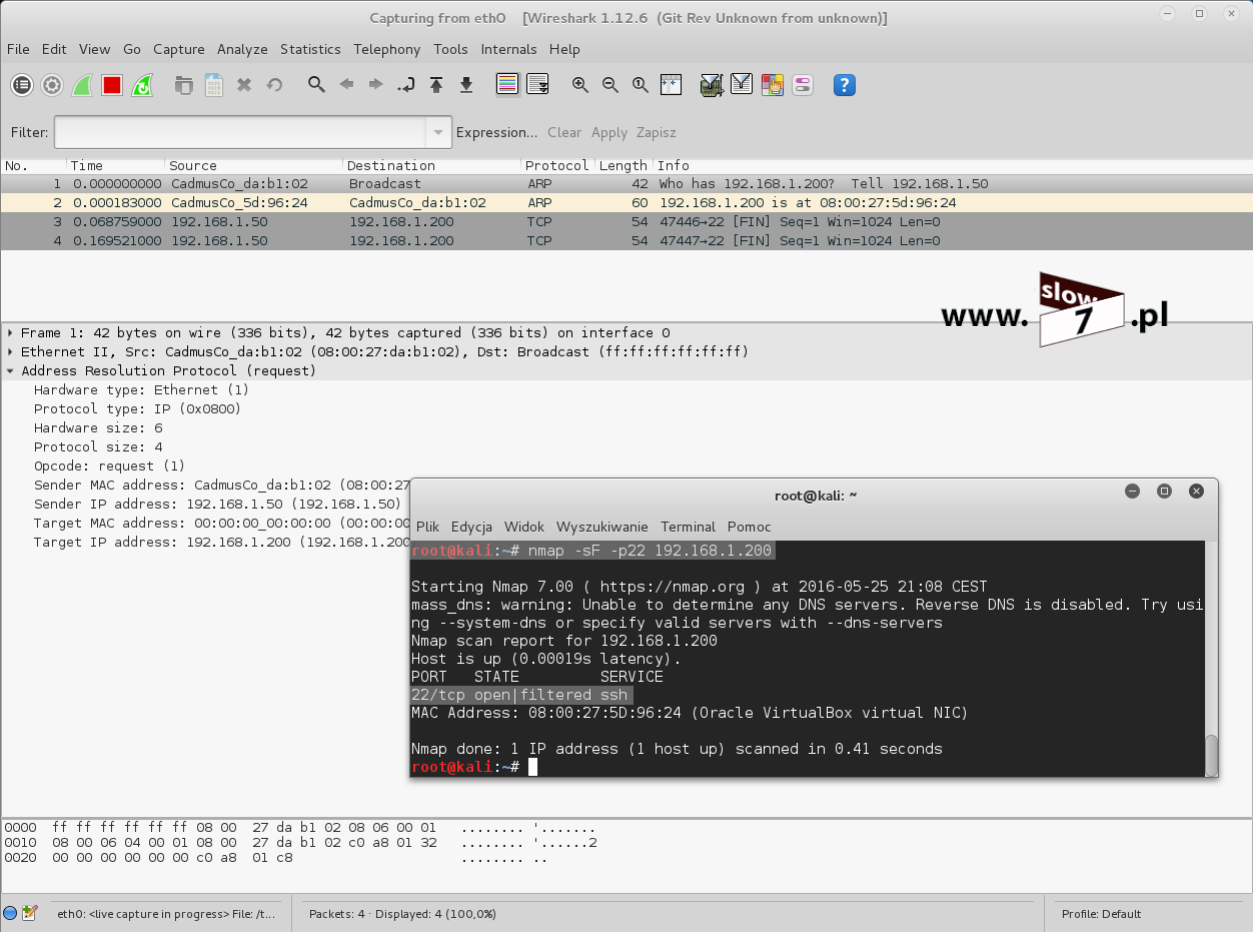Viewport: 1253px width, 932px height.
Task: Click the terminal window's vertical scrollbar
Action: [x=1212, y=658]
